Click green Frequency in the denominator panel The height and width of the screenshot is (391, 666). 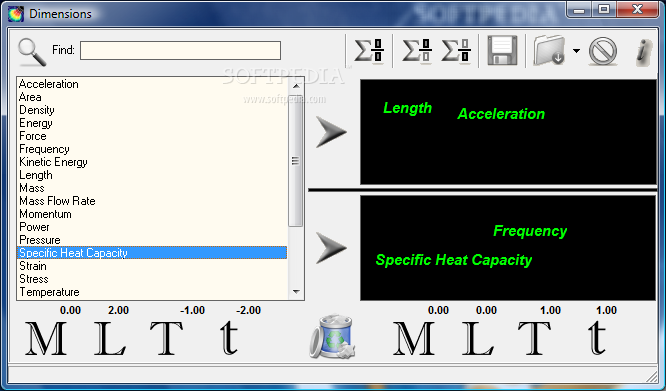tap(530, 231)
